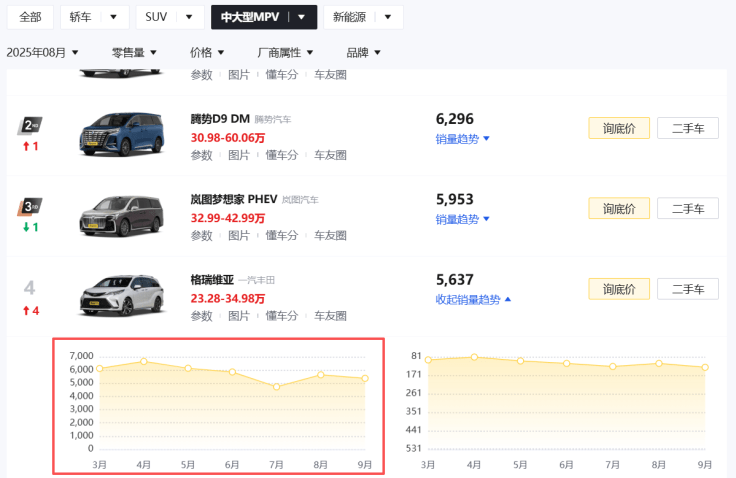Click the 7月 data point on sales chart
Image resolution: width=736 pixels, height=478 pixels.
click(x=276, y=386)
